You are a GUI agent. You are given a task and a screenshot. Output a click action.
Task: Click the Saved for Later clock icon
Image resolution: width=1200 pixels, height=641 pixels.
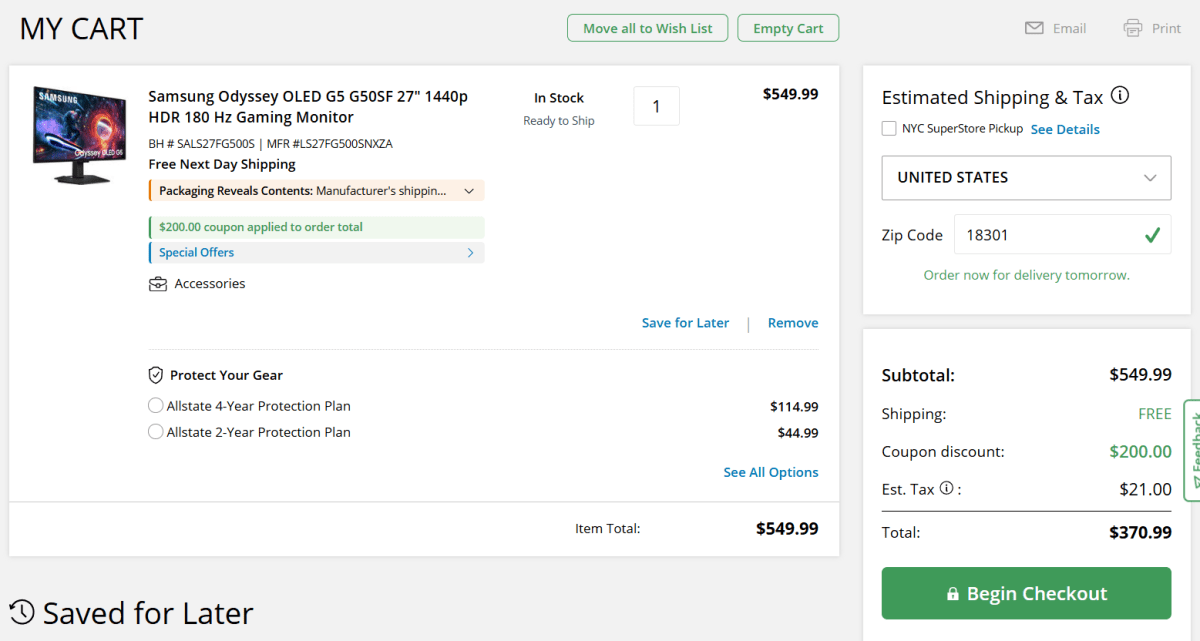[22, 612]
